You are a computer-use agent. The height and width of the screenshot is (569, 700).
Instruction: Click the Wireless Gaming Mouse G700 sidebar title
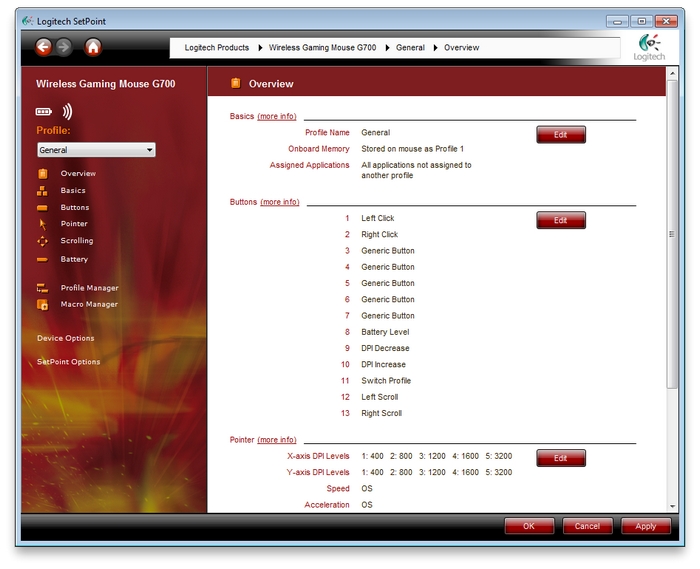pos(106,84)
